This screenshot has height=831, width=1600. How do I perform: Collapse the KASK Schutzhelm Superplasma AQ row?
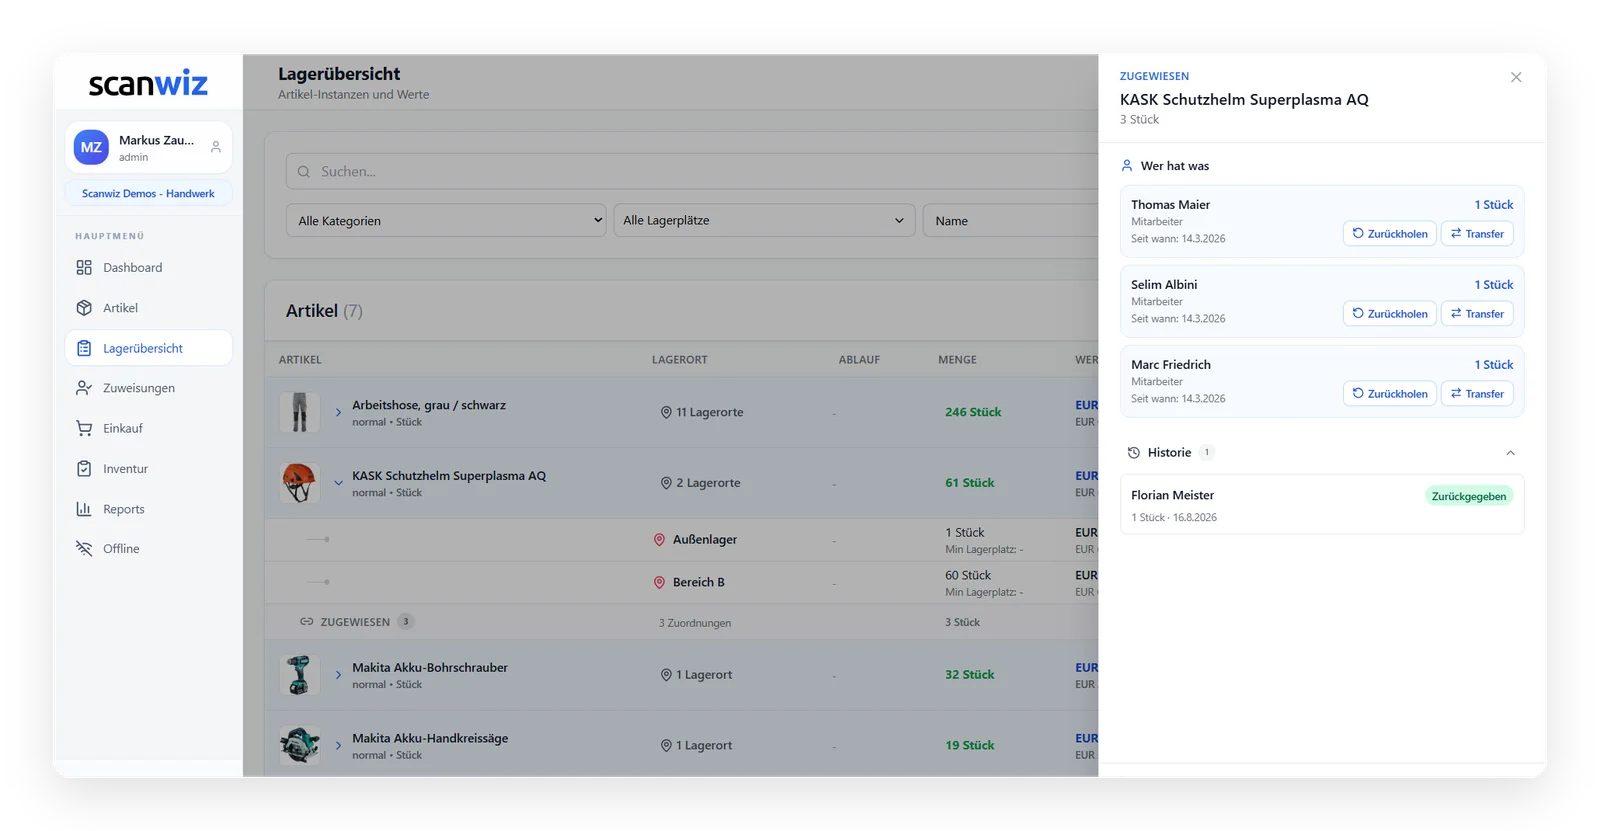[x=338, y=483]
